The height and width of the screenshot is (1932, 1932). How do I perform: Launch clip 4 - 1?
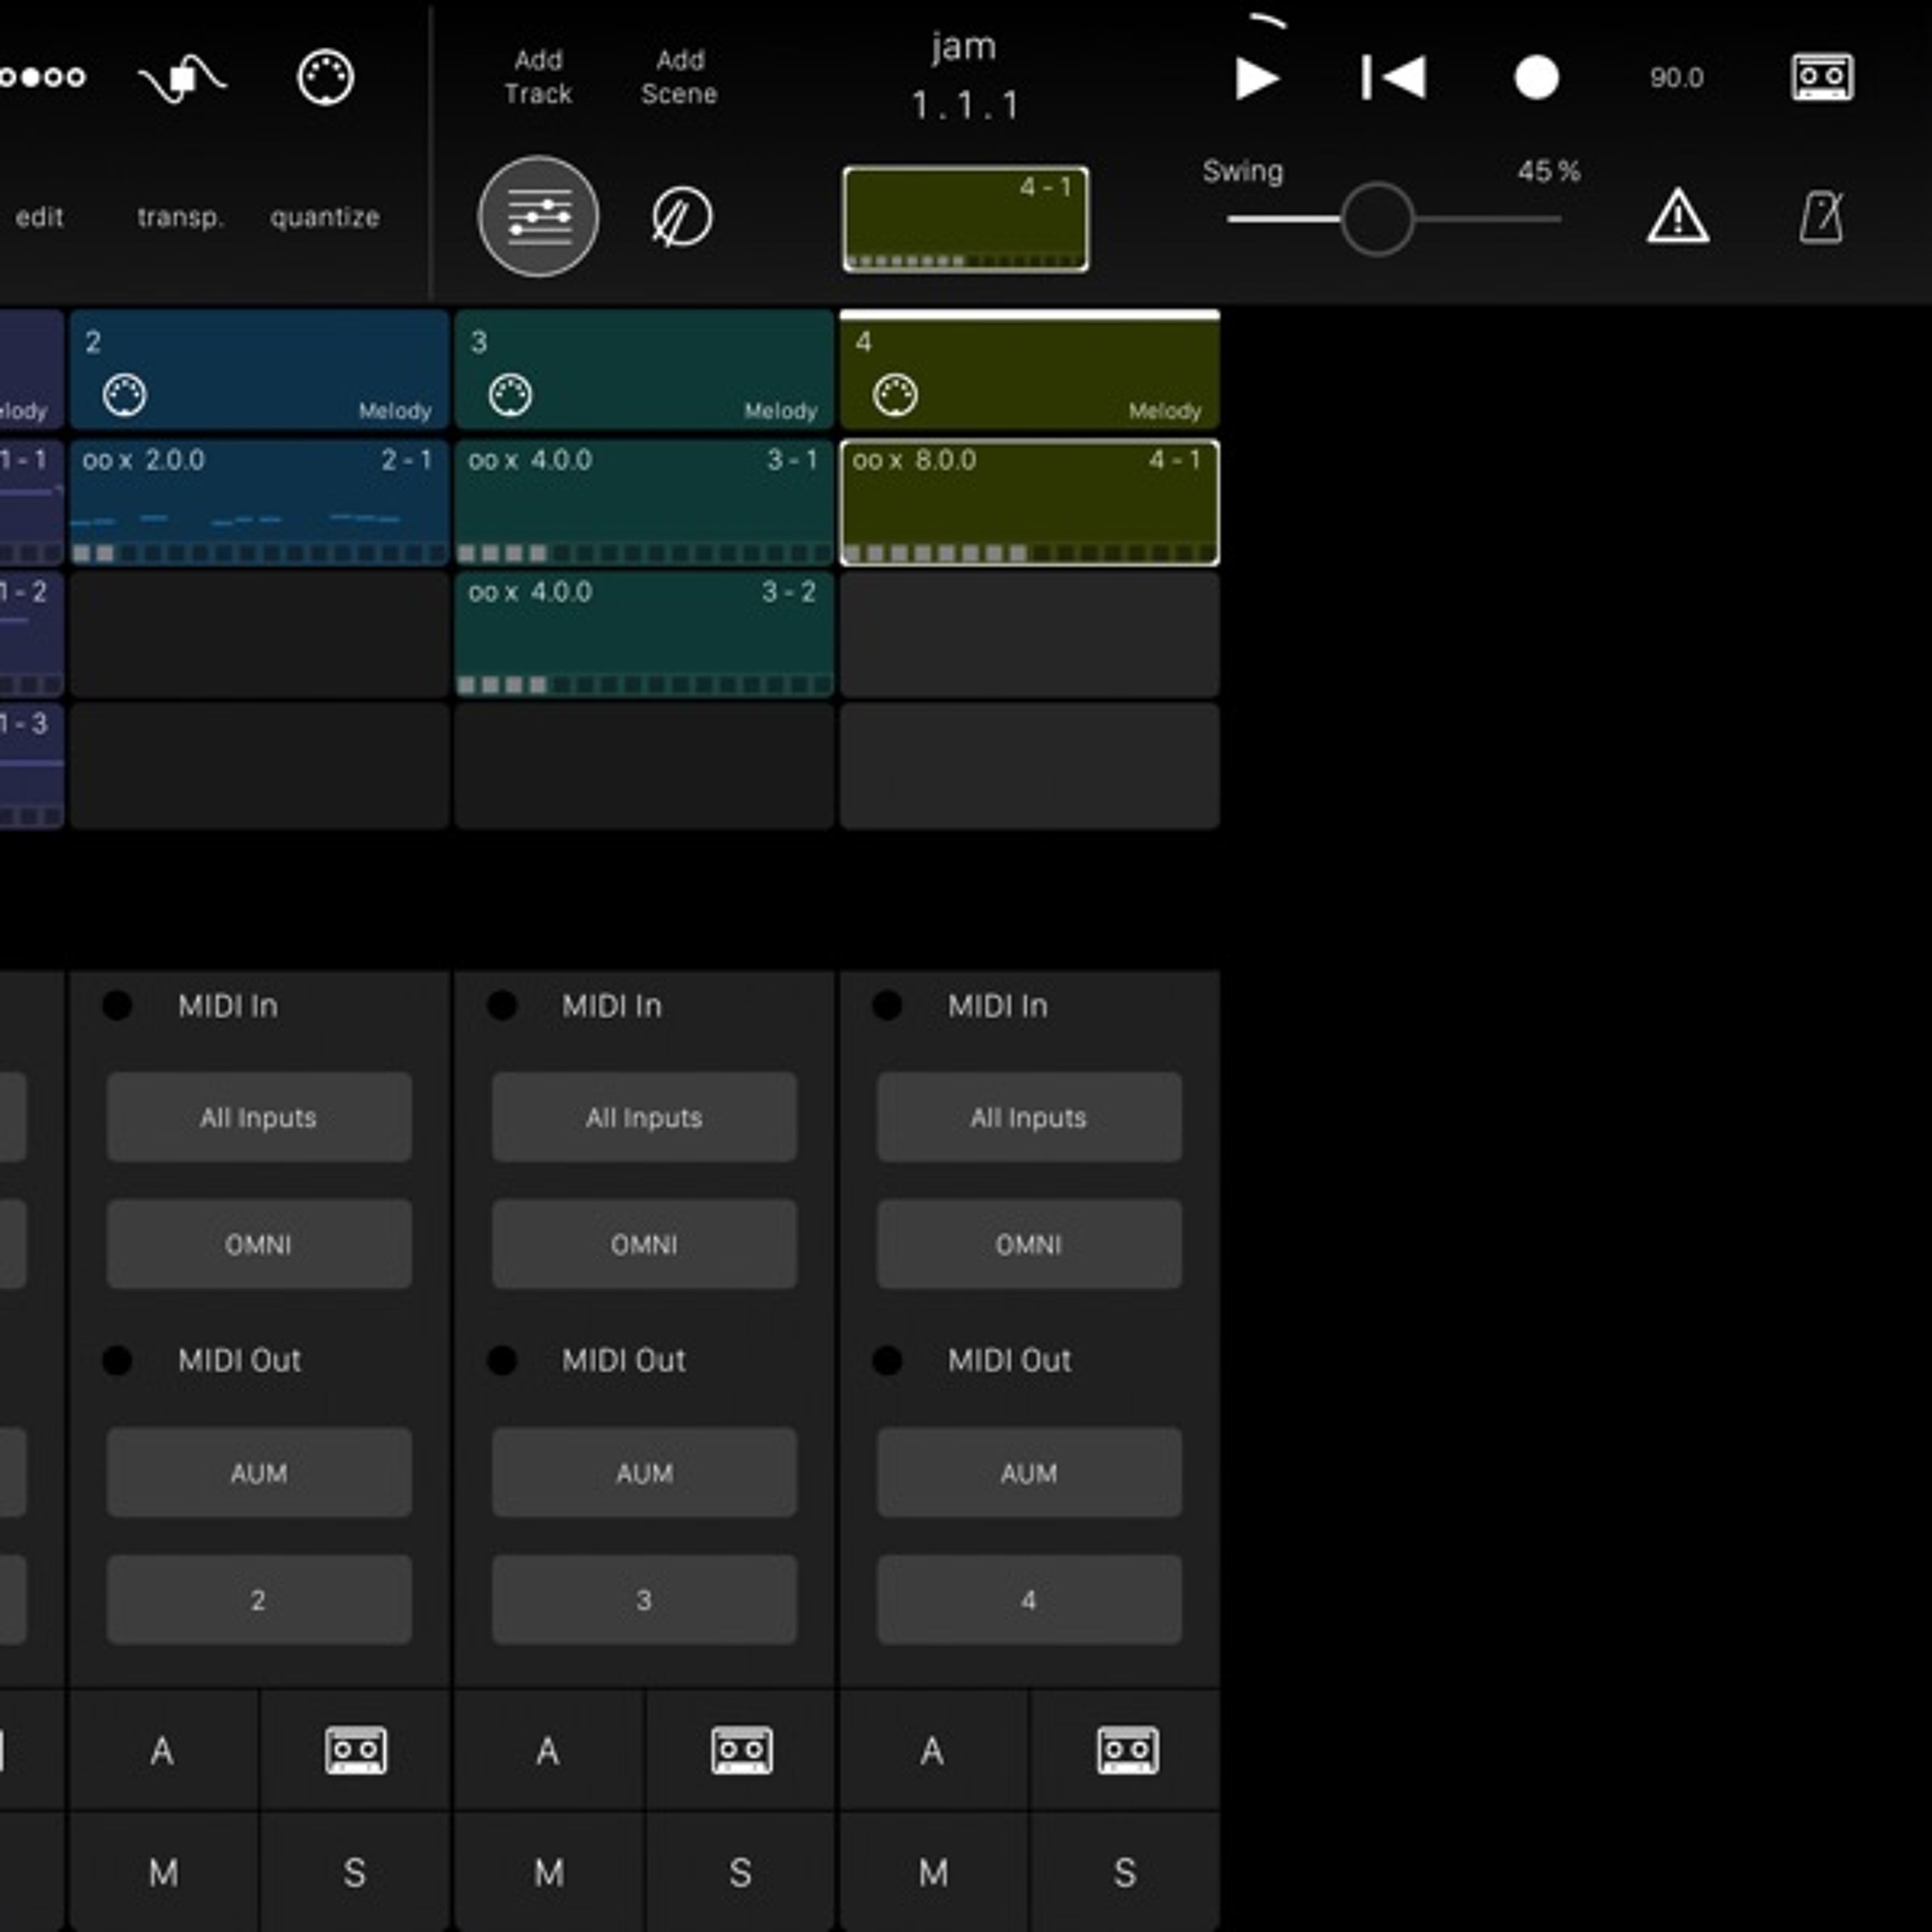(1029, 503)
